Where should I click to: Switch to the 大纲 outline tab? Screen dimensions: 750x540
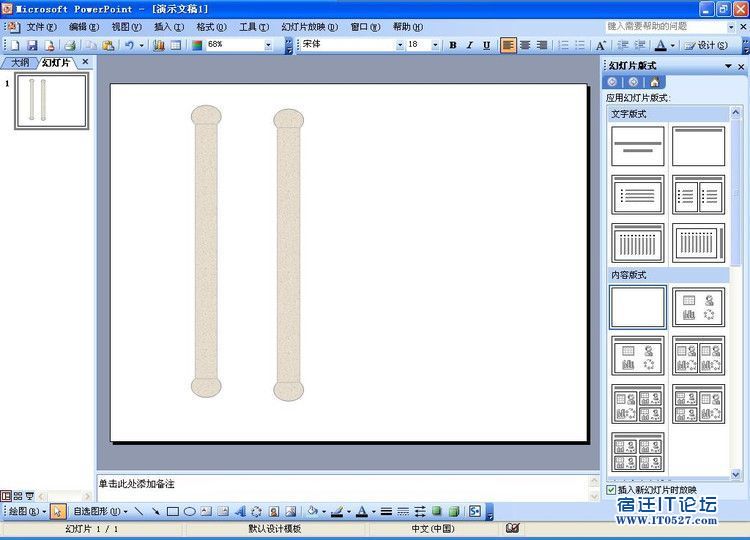pyautogui.click(x=20, y=62)
